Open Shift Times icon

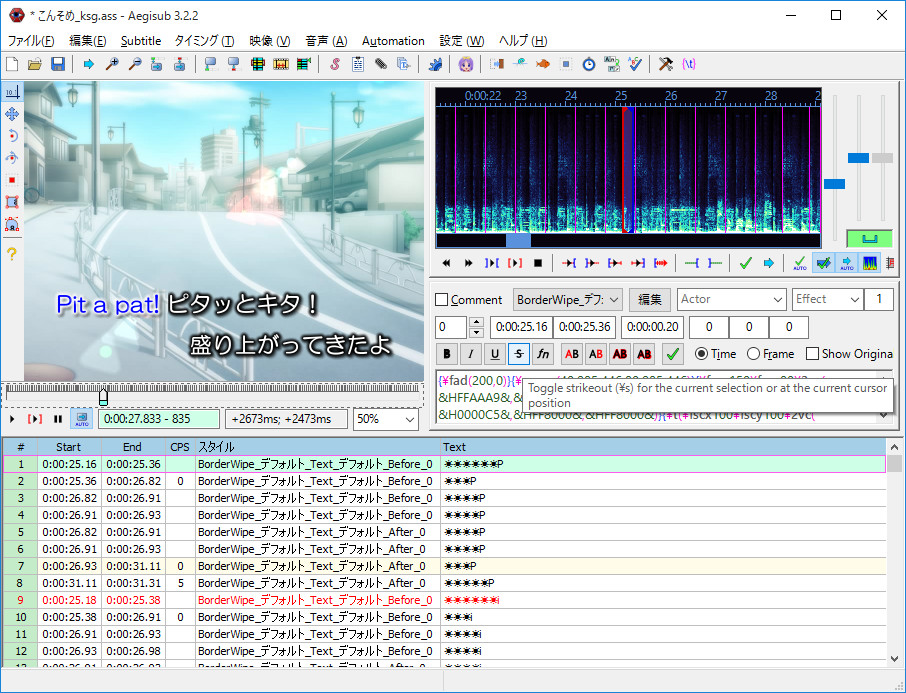(496, 64)
